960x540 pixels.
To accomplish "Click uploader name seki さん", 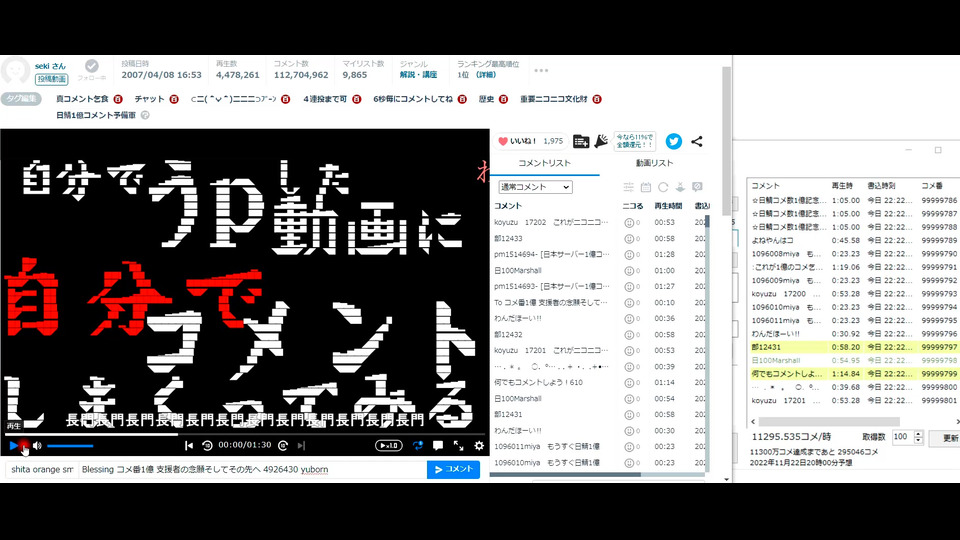I will [x=50, y=66].
